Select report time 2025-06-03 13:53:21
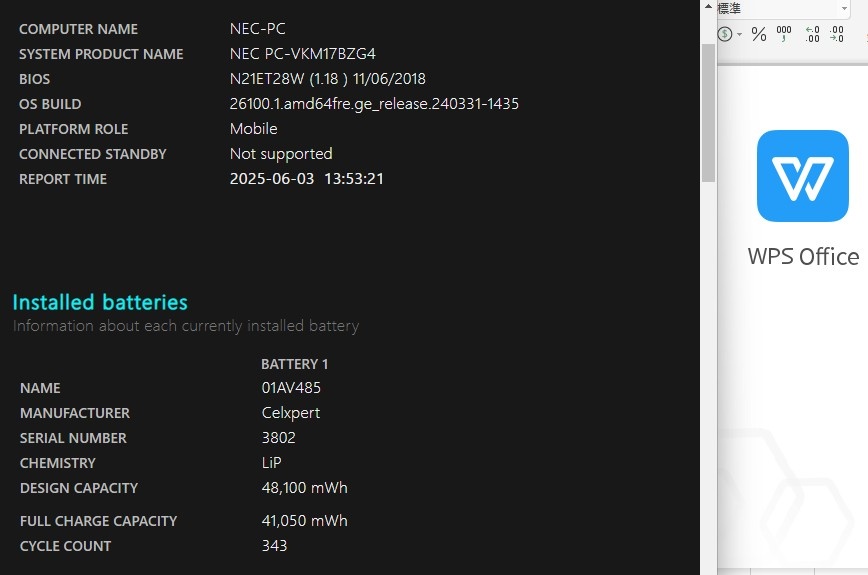This screenshot has height=575, width=868. point(307,179)
